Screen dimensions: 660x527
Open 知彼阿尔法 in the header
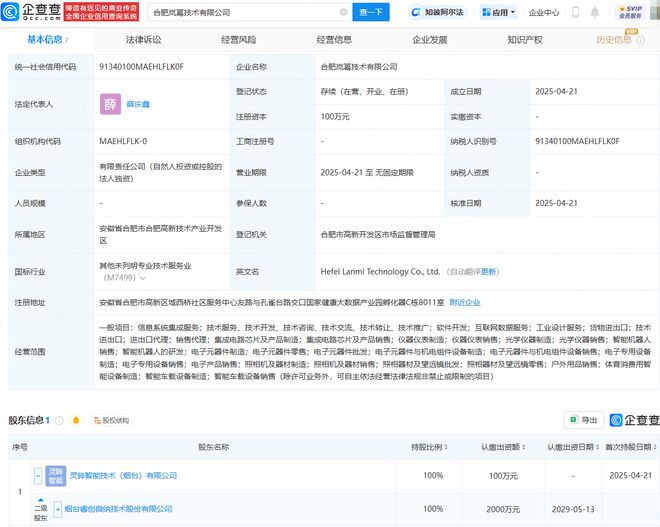437,12
